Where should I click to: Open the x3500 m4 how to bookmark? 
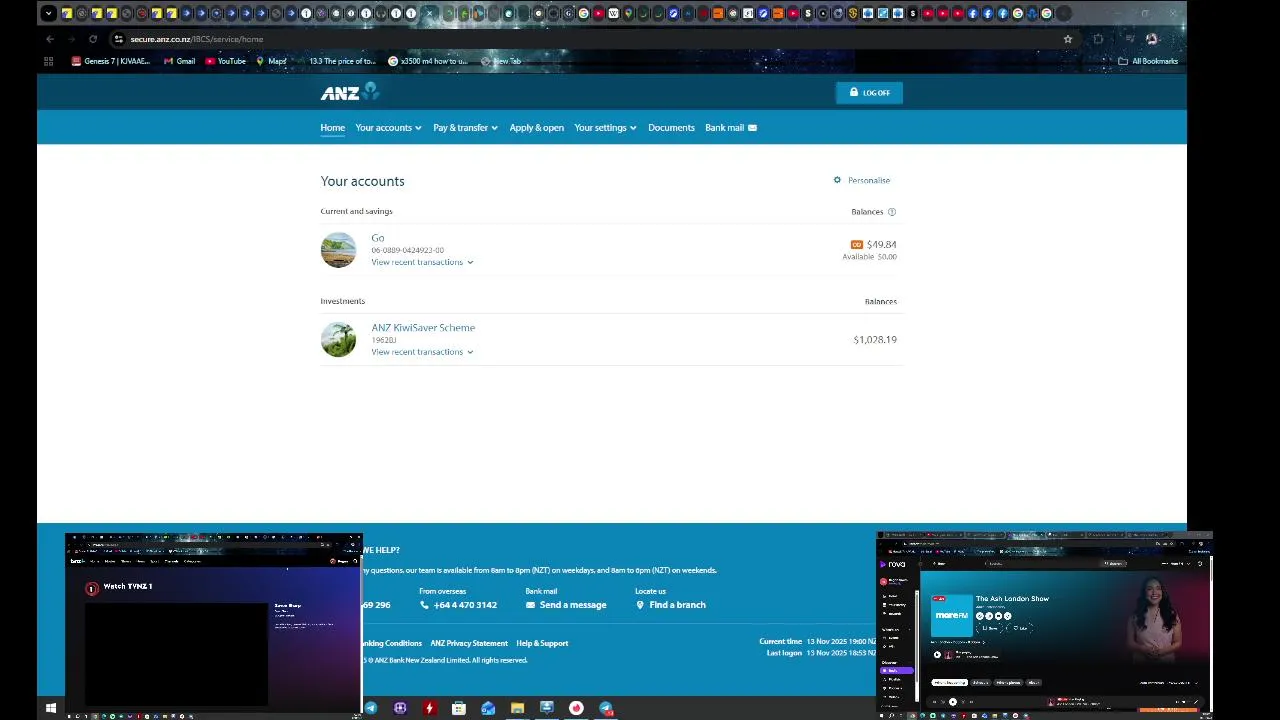coord(428,61)
